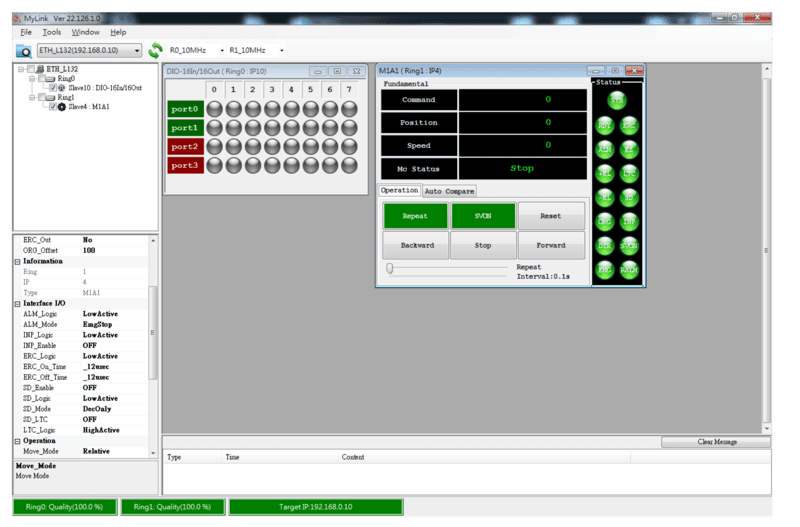Check the ETH_L132 root checkbox

click(x=31, y=69)
